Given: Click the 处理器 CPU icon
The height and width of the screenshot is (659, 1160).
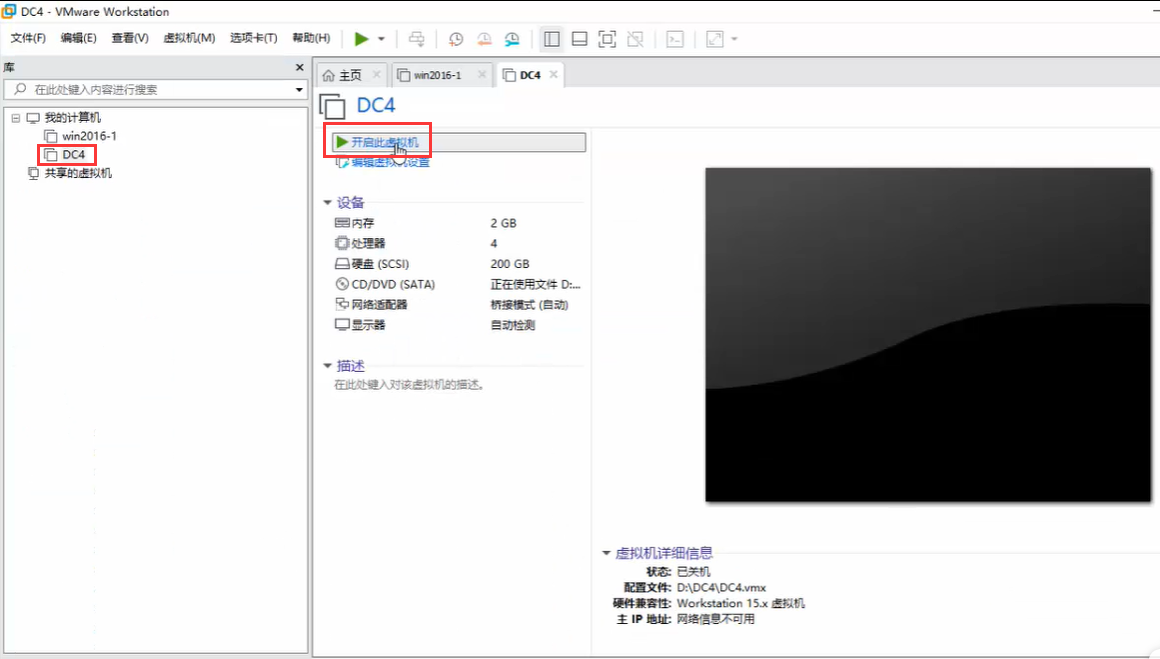Looking at the screenshot, I should pos(342,243).
